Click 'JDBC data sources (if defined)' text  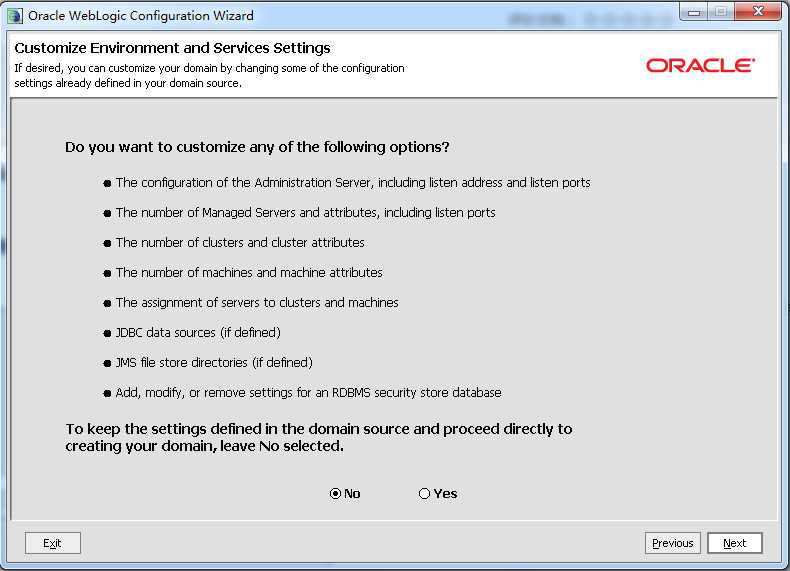(198, 333)
